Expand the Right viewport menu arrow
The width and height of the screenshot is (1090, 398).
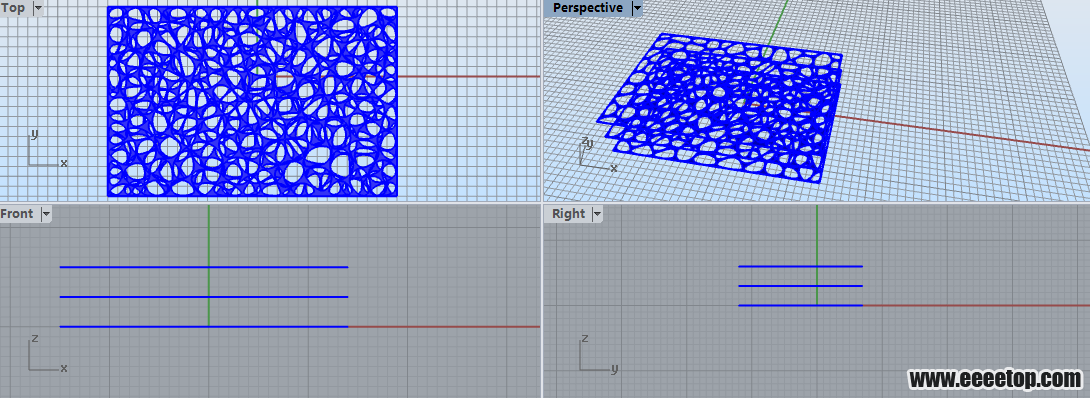(597, 214)
